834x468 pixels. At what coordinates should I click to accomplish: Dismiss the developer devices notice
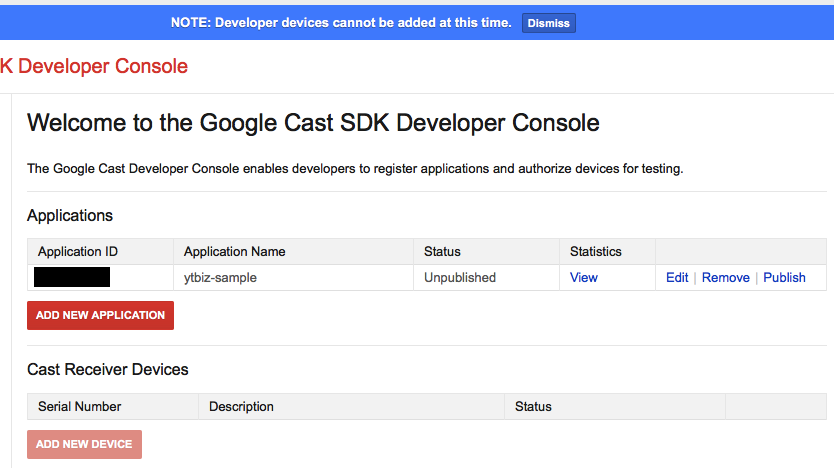548,23
